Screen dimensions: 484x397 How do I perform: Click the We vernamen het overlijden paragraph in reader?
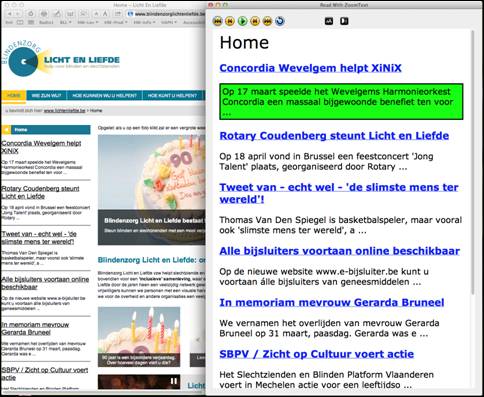click(x=329, y=328)
